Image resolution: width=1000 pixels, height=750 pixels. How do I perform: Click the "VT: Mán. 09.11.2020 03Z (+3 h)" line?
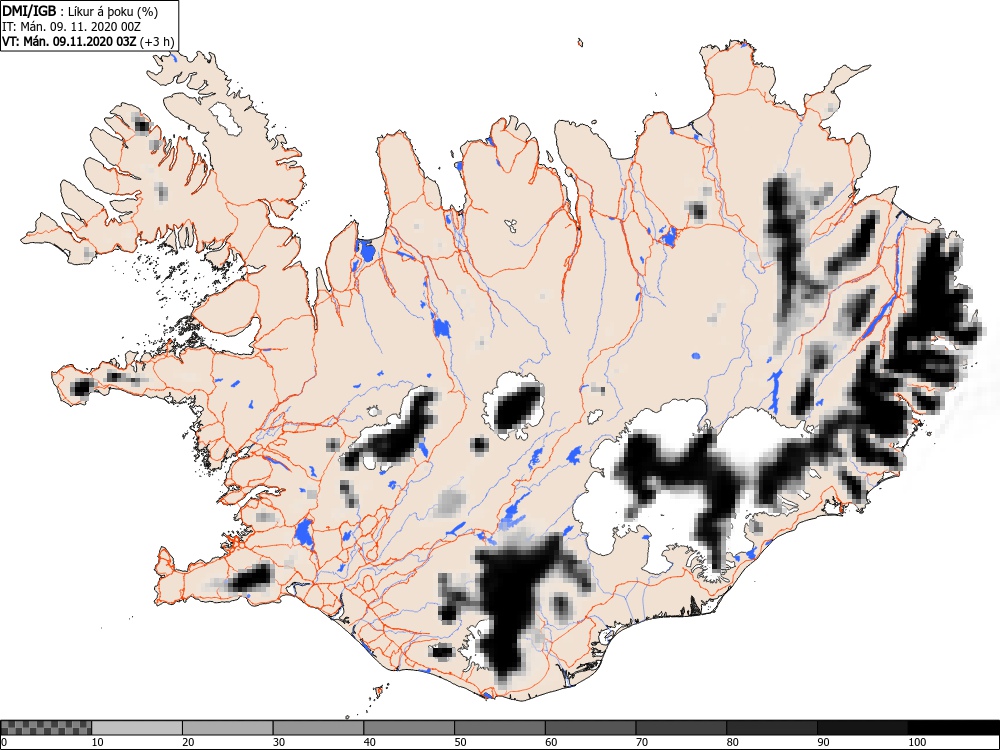[x=88, y=42]
